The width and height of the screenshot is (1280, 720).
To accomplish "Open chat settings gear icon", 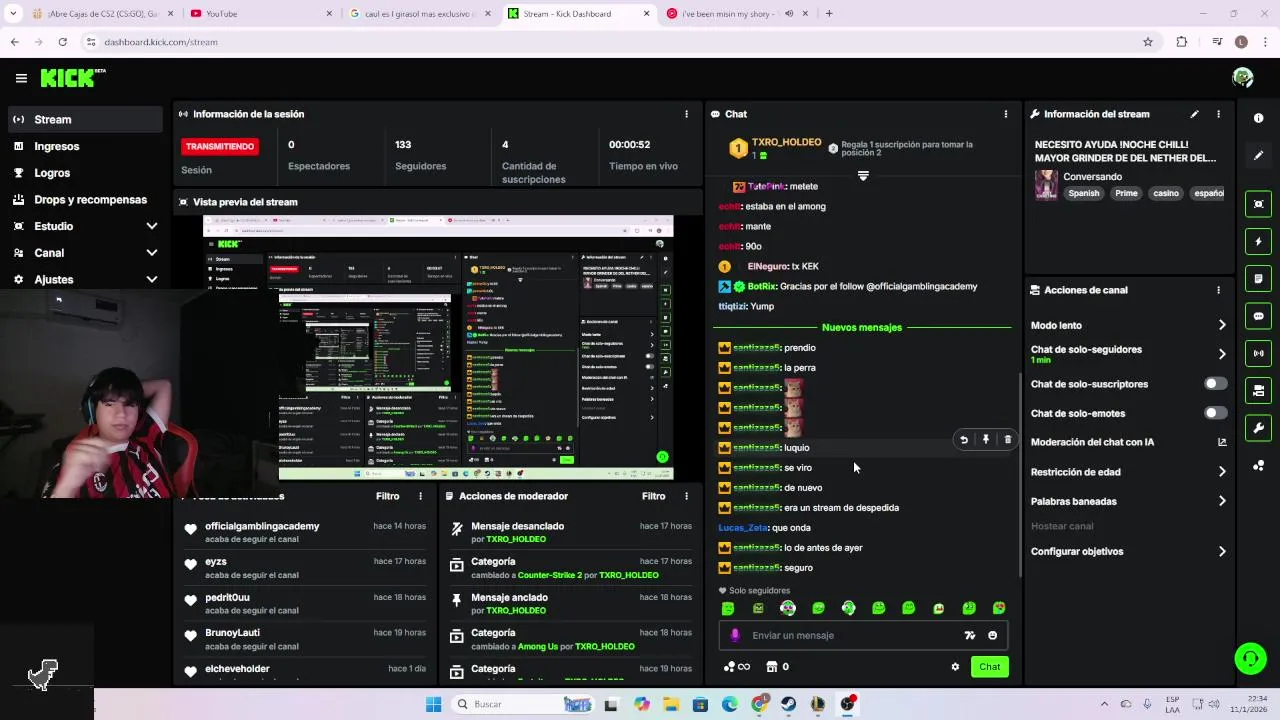I will (x=955, y=667).
